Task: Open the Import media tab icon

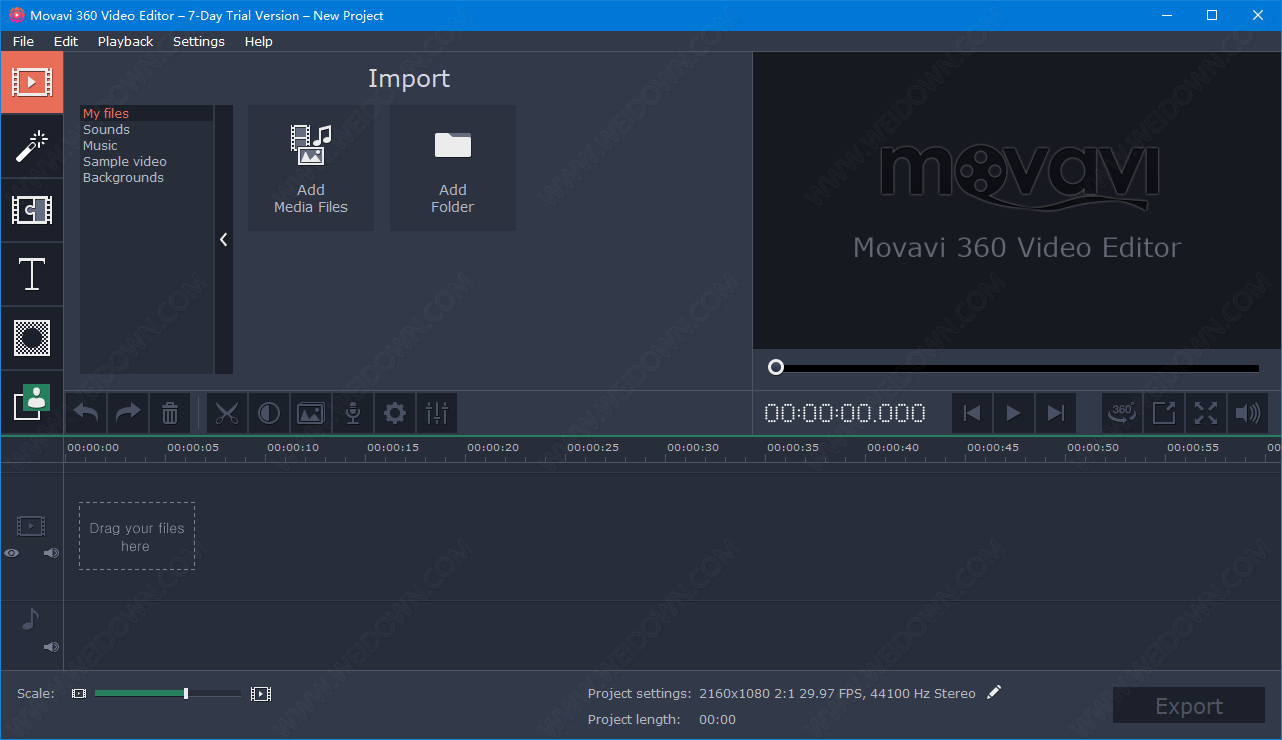Action: click(31, 82)
